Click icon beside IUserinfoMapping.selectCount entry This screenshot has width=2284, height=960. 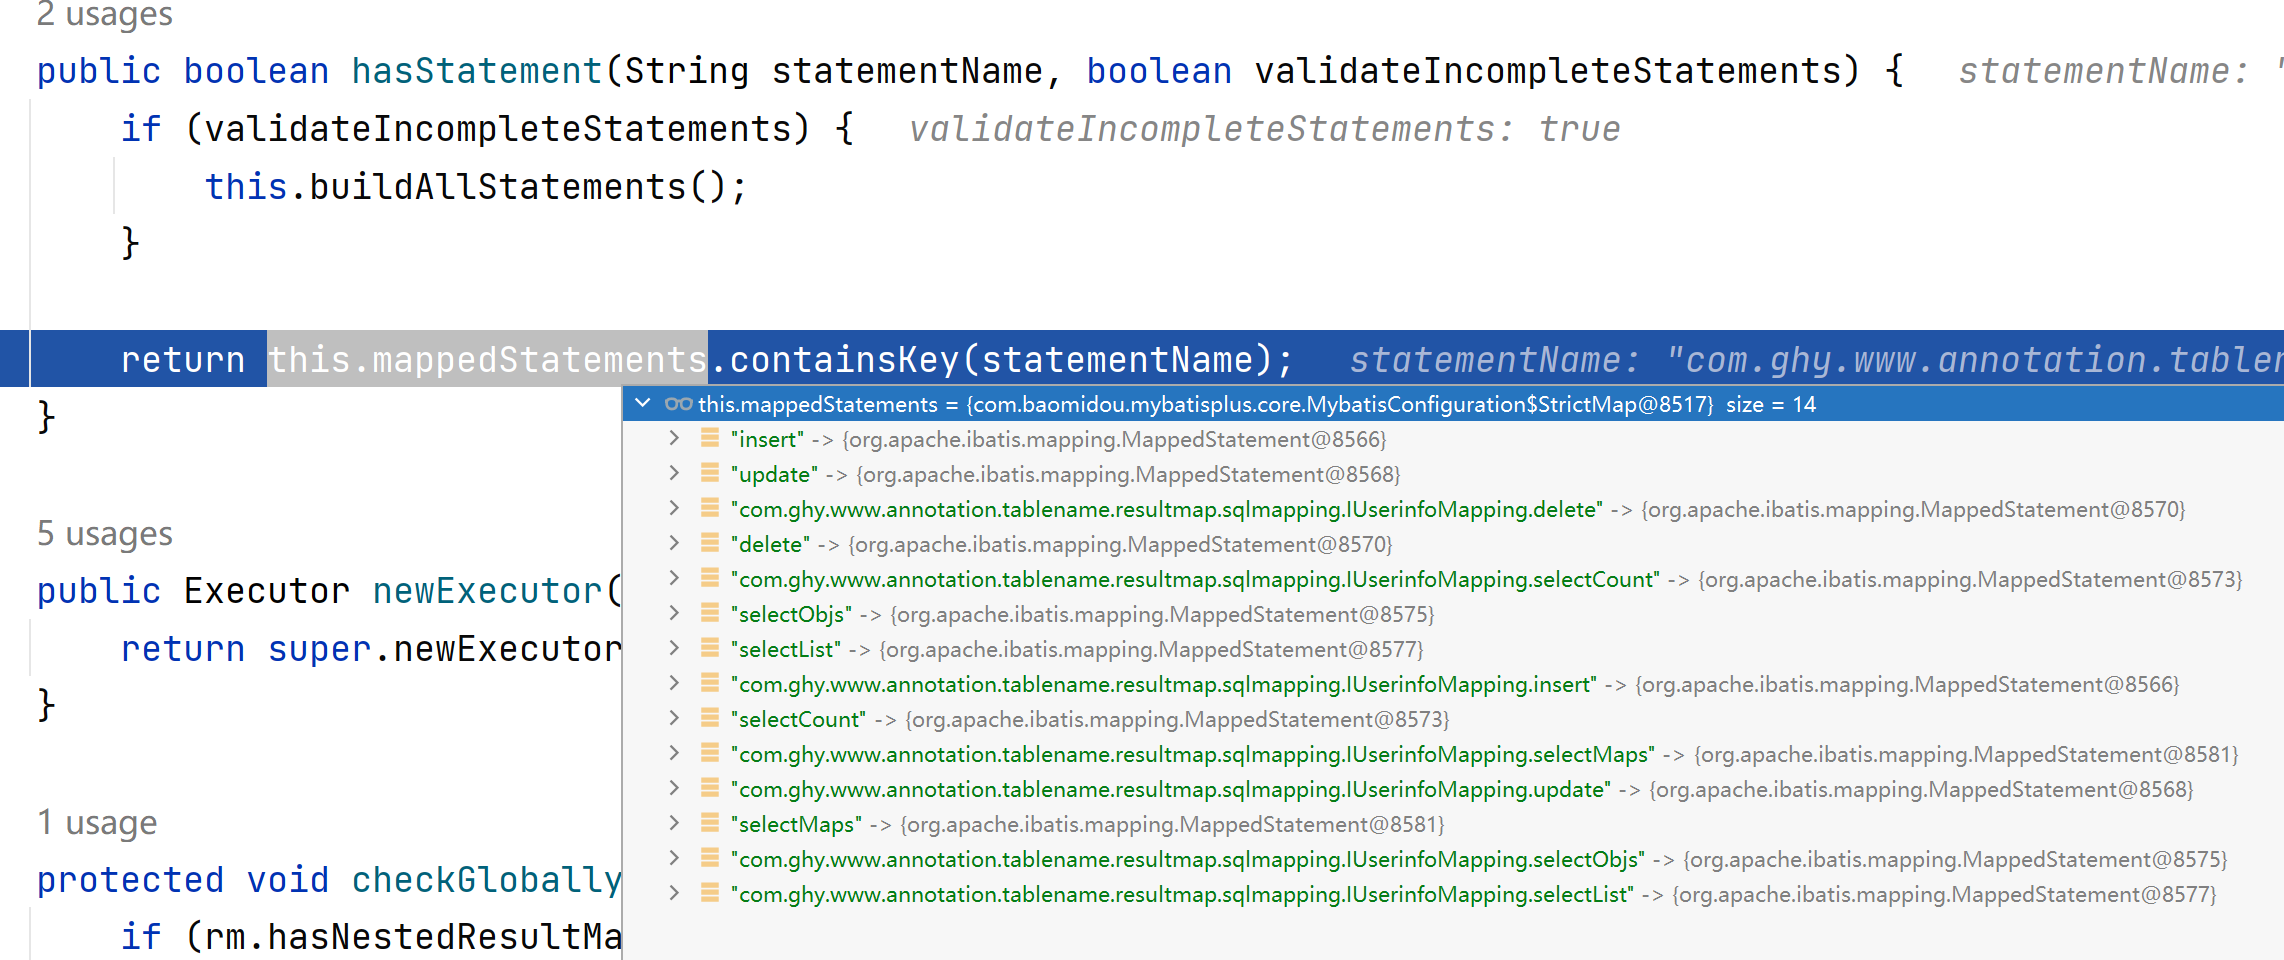710,579
